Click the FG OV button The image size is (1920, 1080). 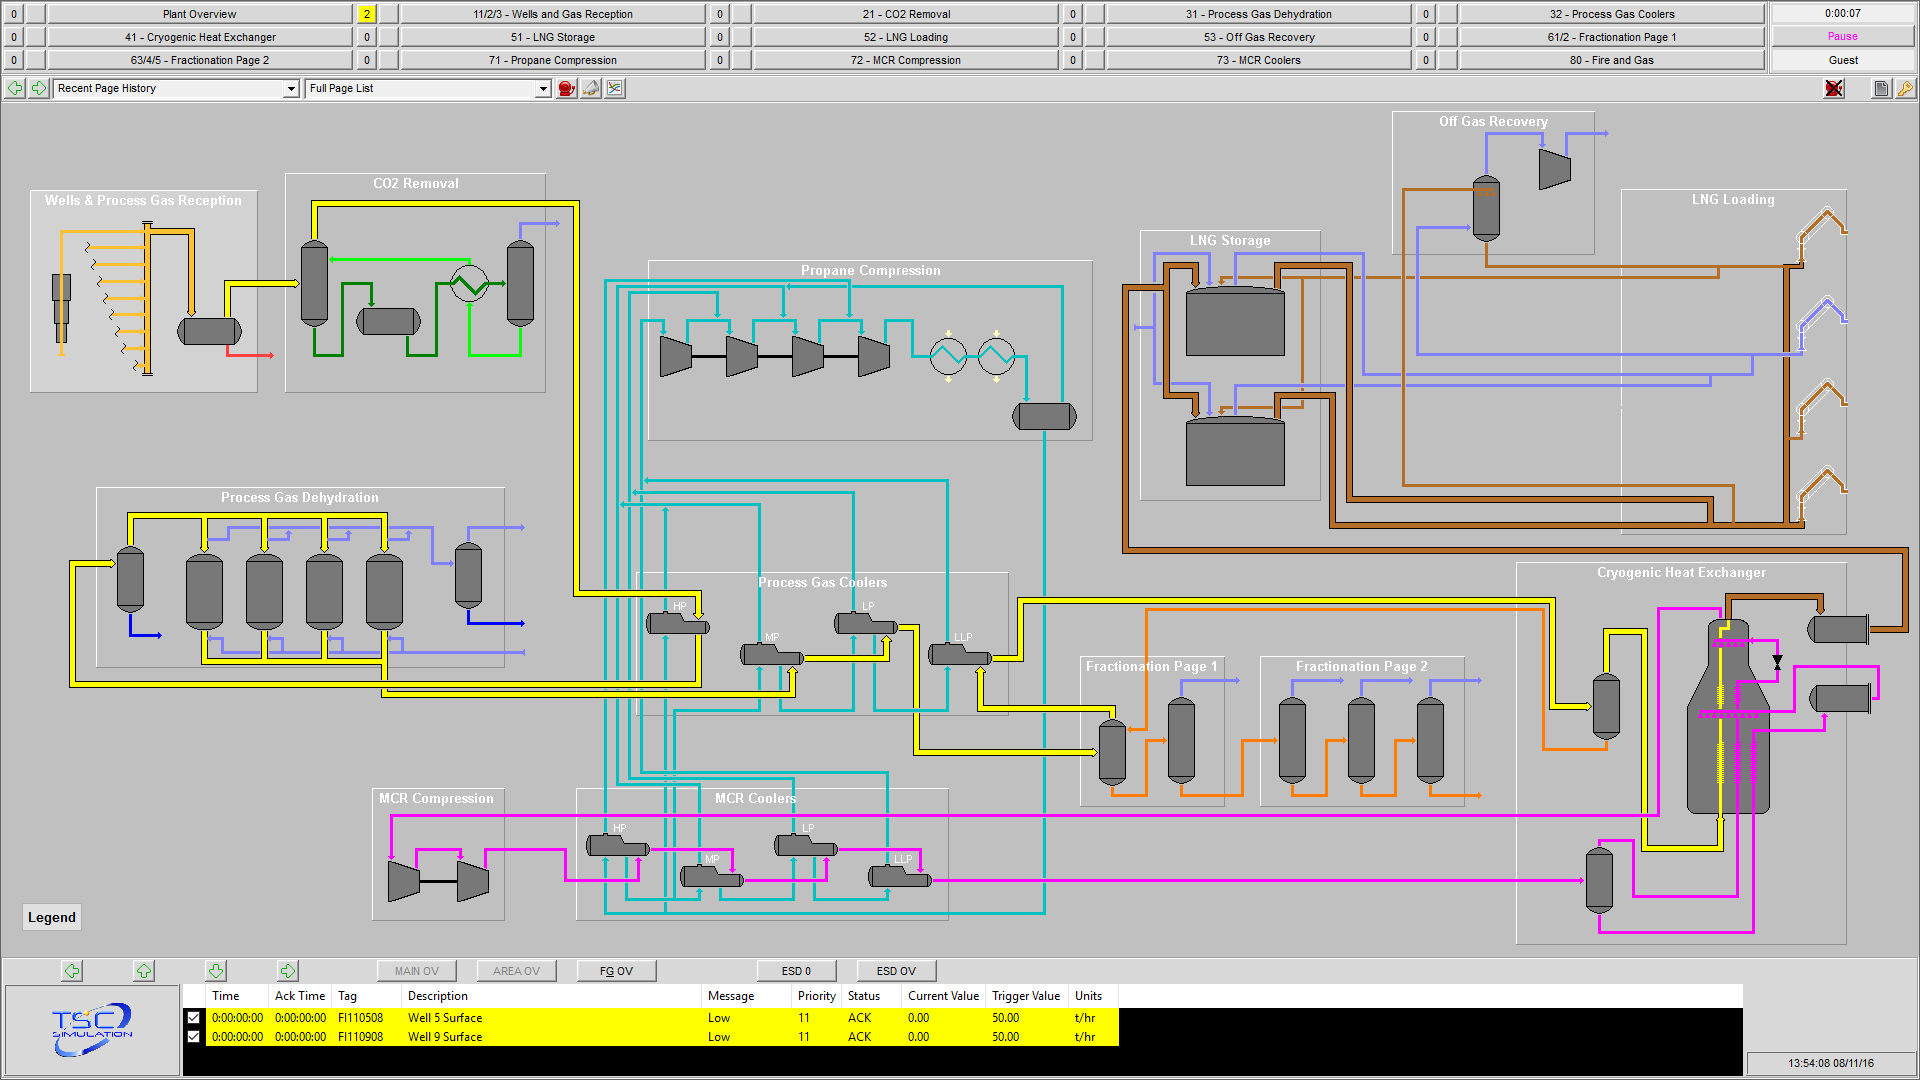pos(616,971)
